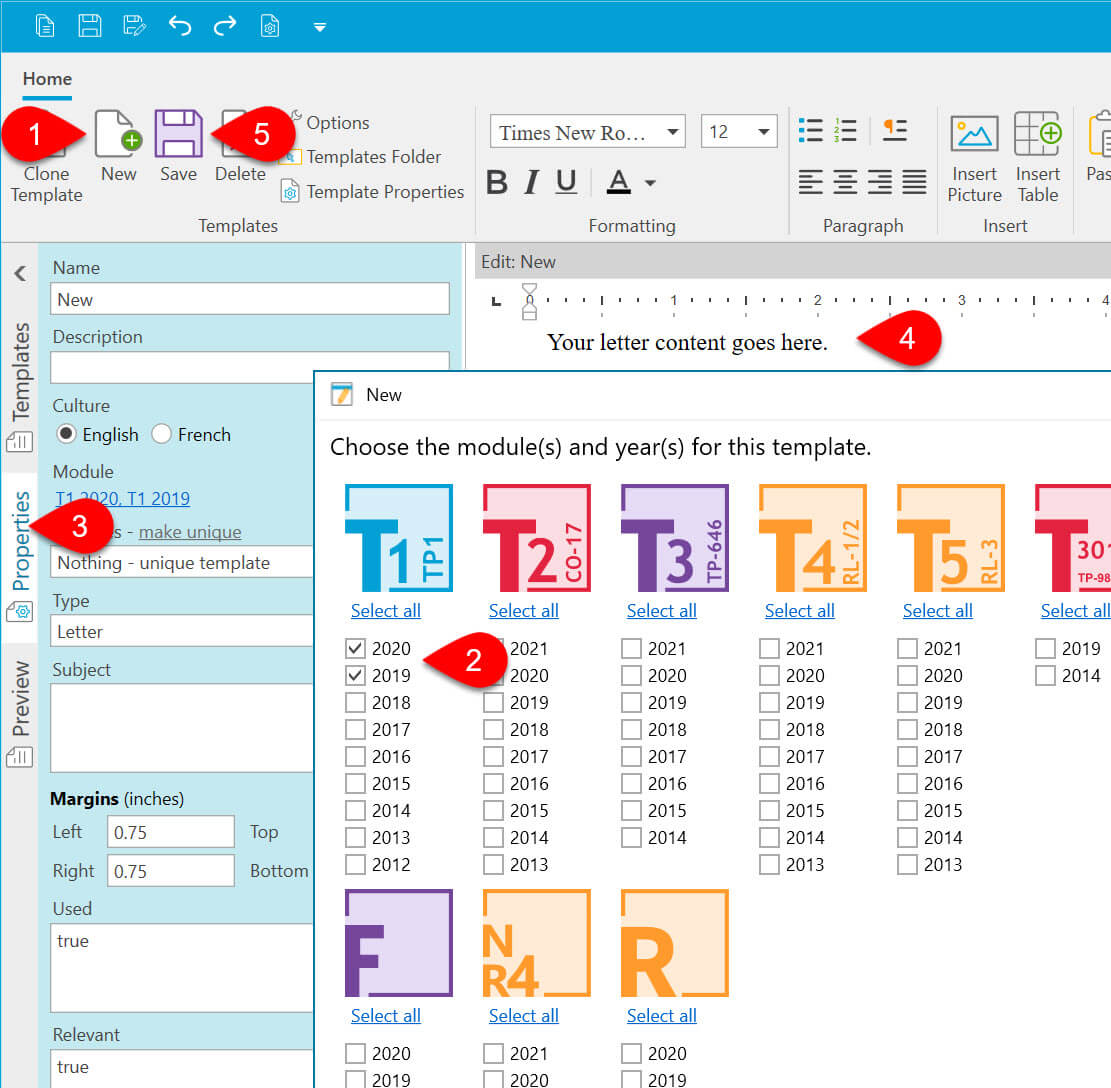Image resolution: width=1111 pixels, height=1088 pixels.
Task: Create a New template from the ribbon
Action: pyautogui.click(x=118, y=146)
